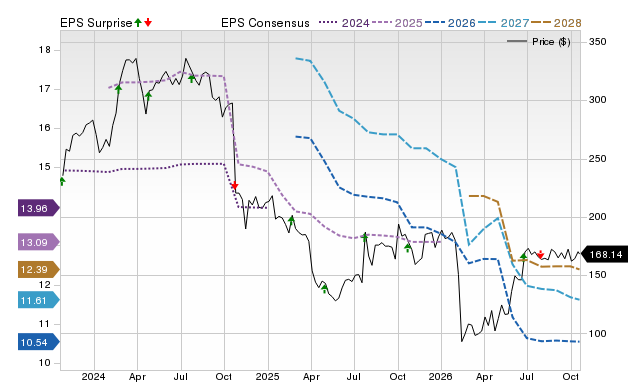Image resolution: width=640 pixels, height=382 pixels.
Task: Click the Price ($) legend entry
Action: pyautogui.click(x=539, y=42)
